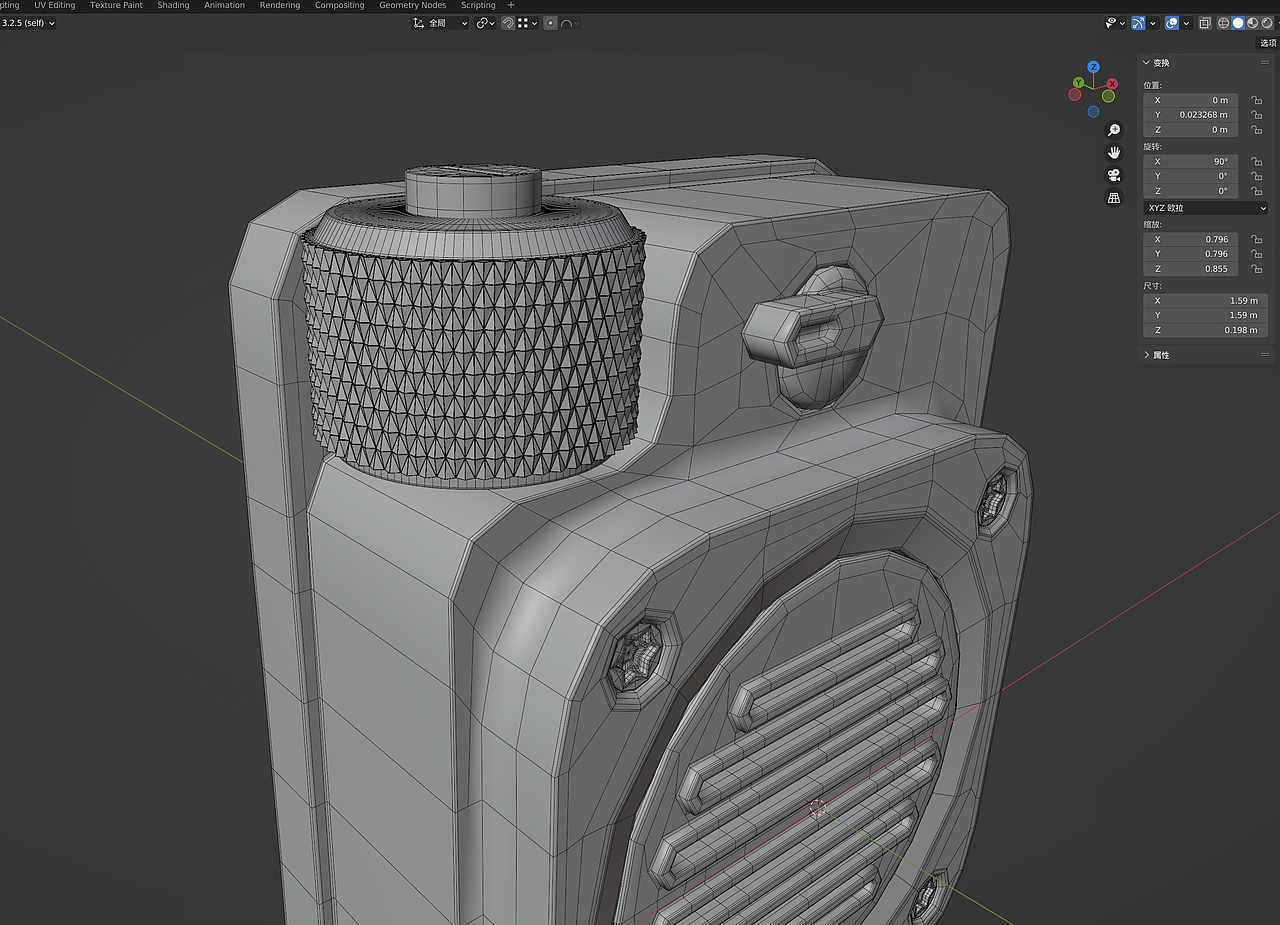The image size is (1280, 925).
Task: Click rotation Z 0° field
Action: coord(1191,191)
